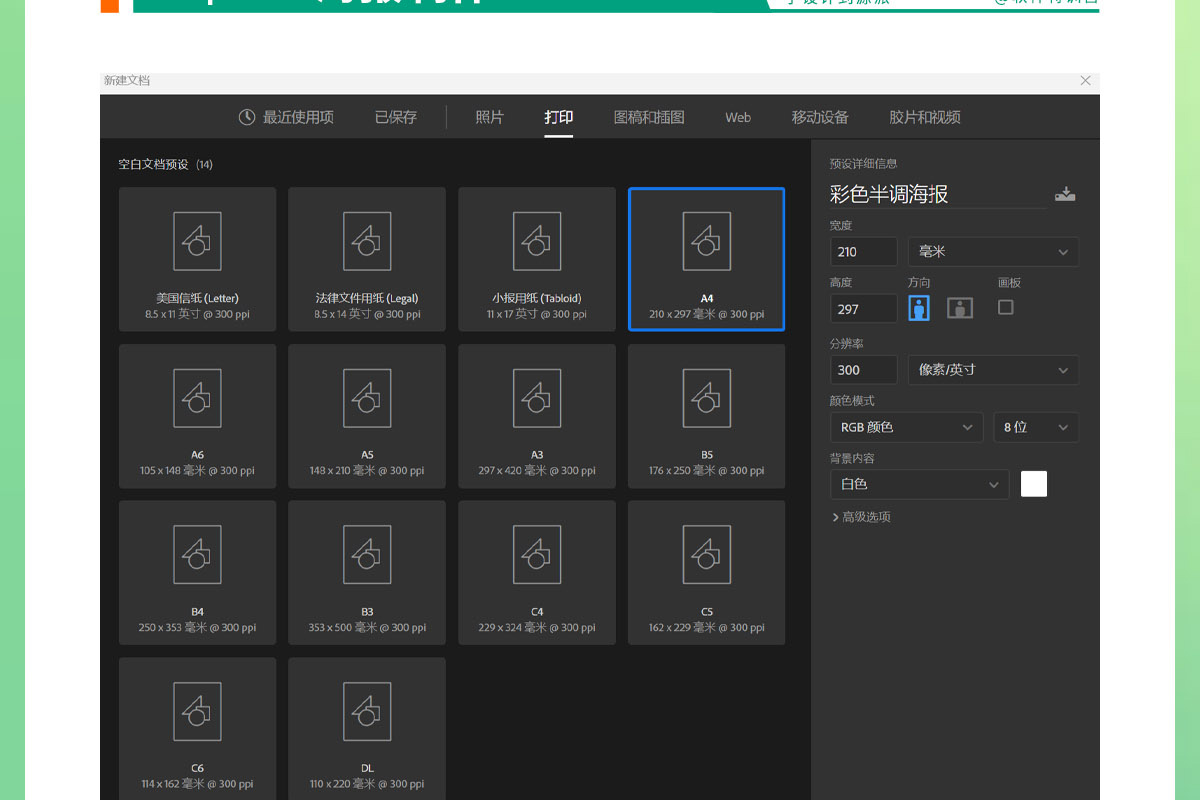Click the white background color swatch
Screen dimensions: 1200x800
click(x=1034, y=484)
